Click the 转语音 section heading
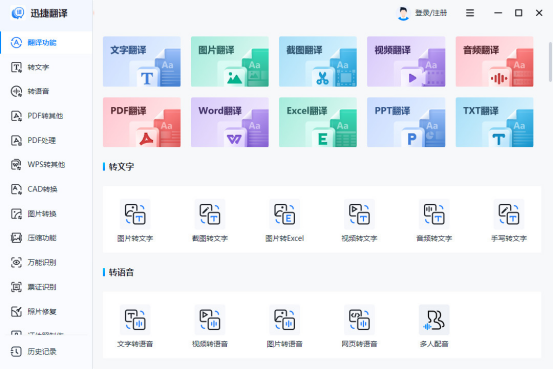553x369 pixels. click(121, 272)
